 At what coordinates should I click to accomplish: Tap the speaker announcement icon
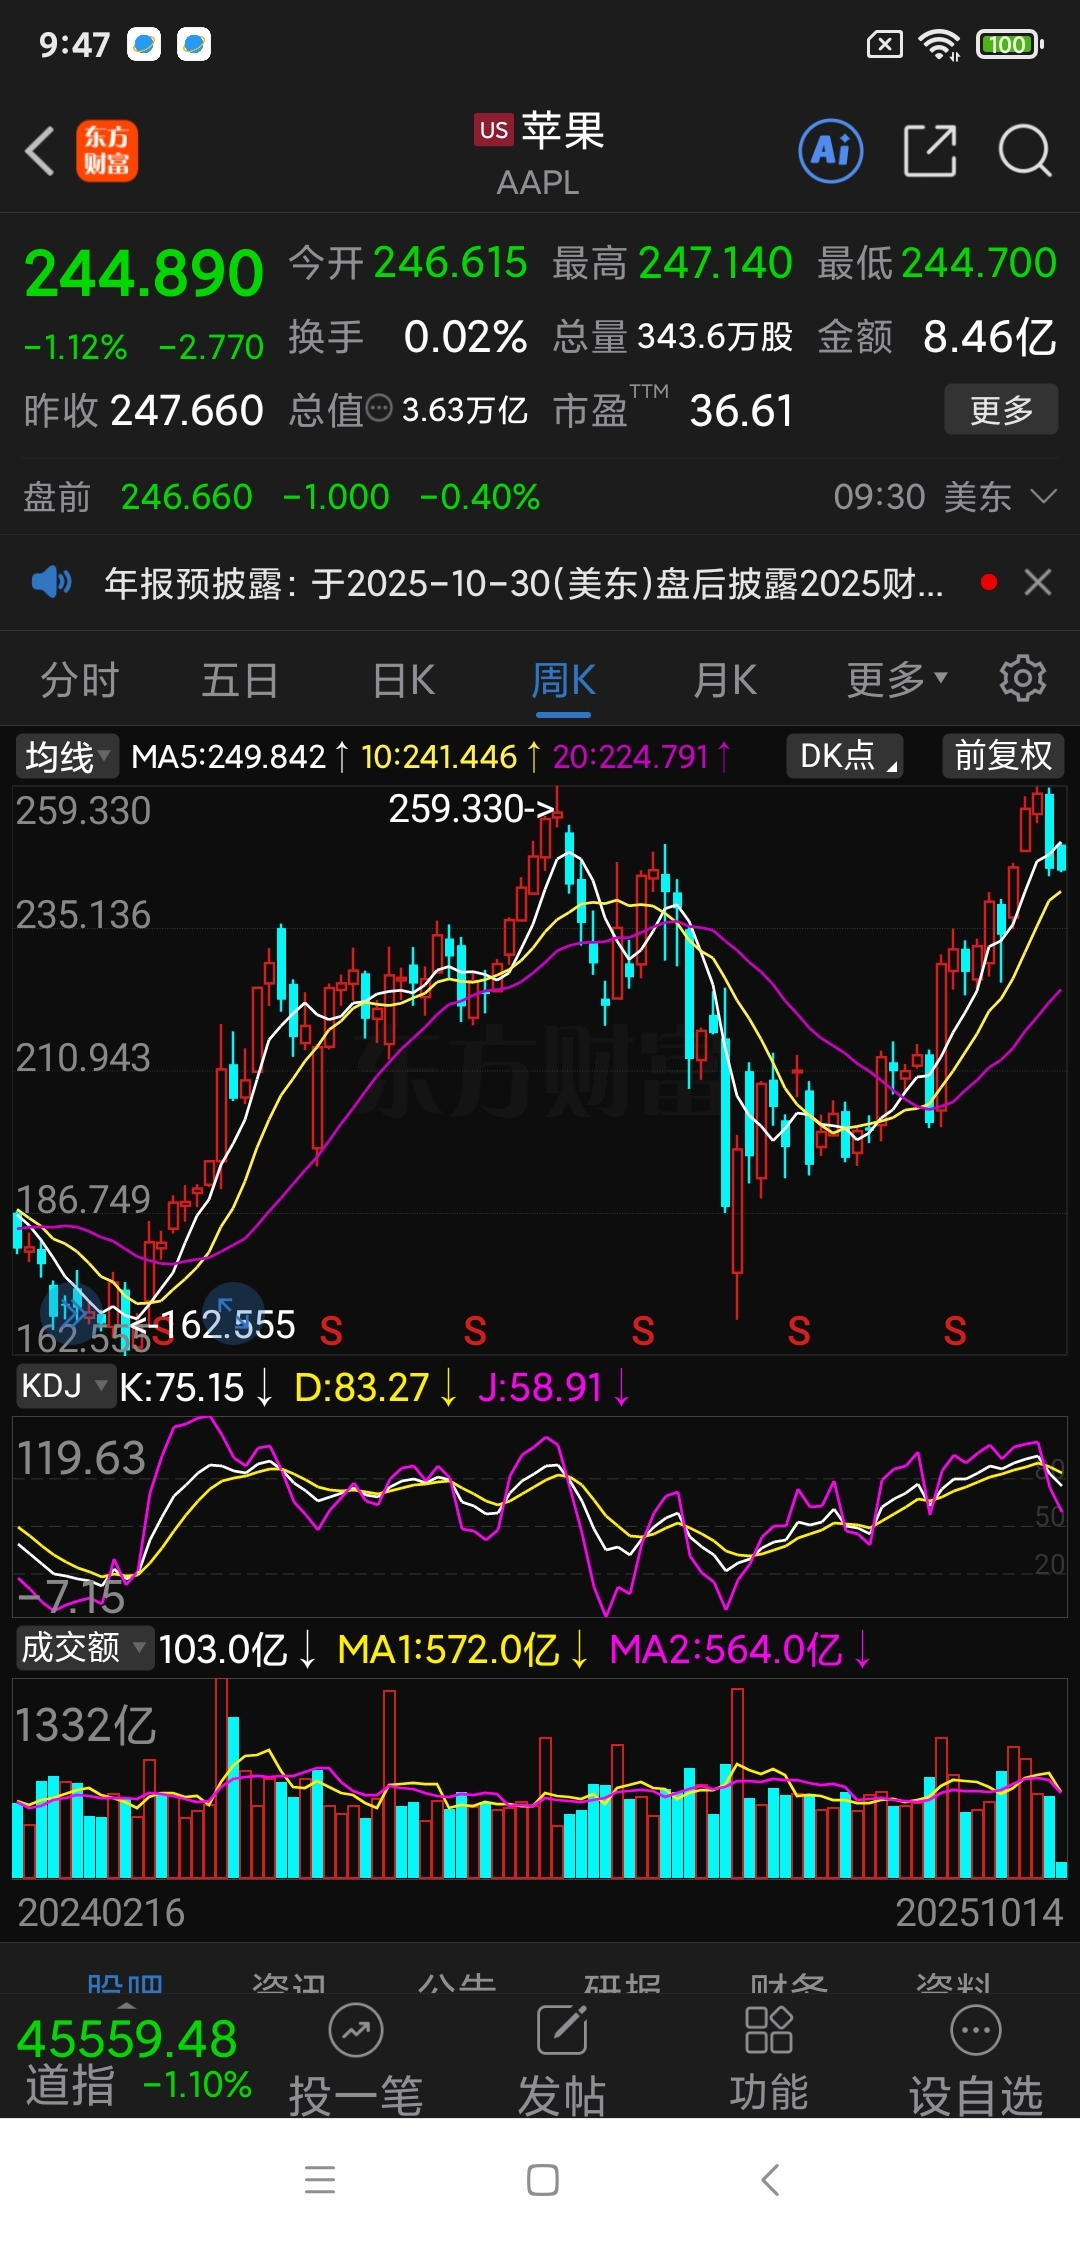[x=52, y=582]
